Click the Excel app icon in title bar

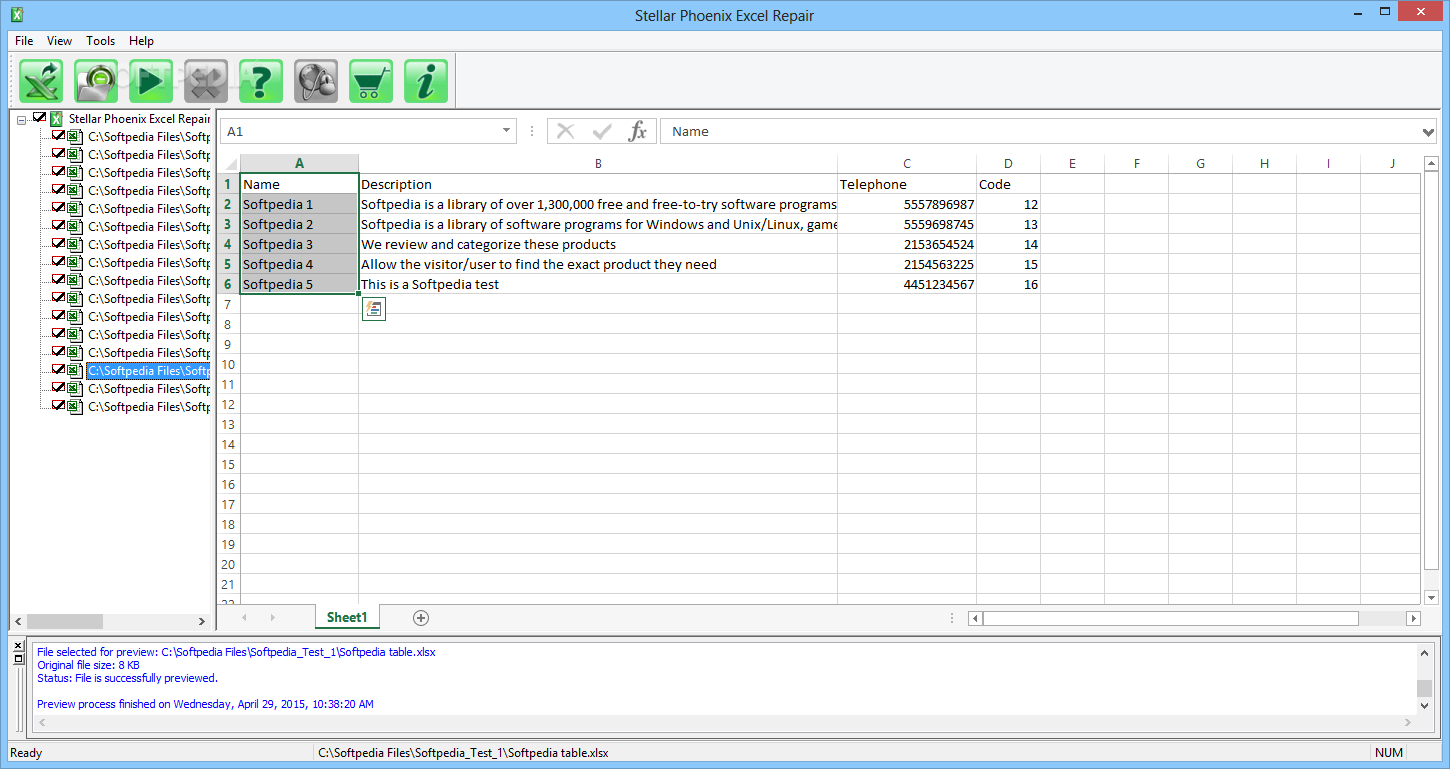tap(17, 15)
